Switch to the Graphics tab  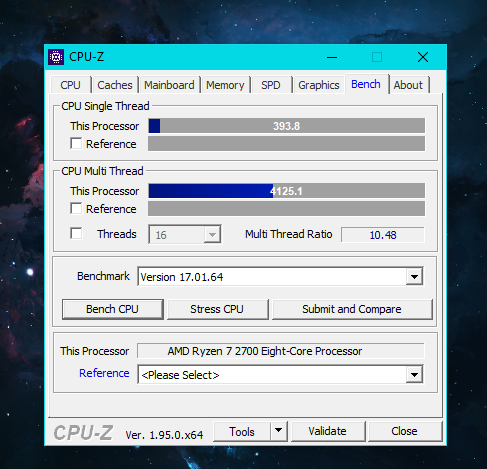(x=319, y=85)
